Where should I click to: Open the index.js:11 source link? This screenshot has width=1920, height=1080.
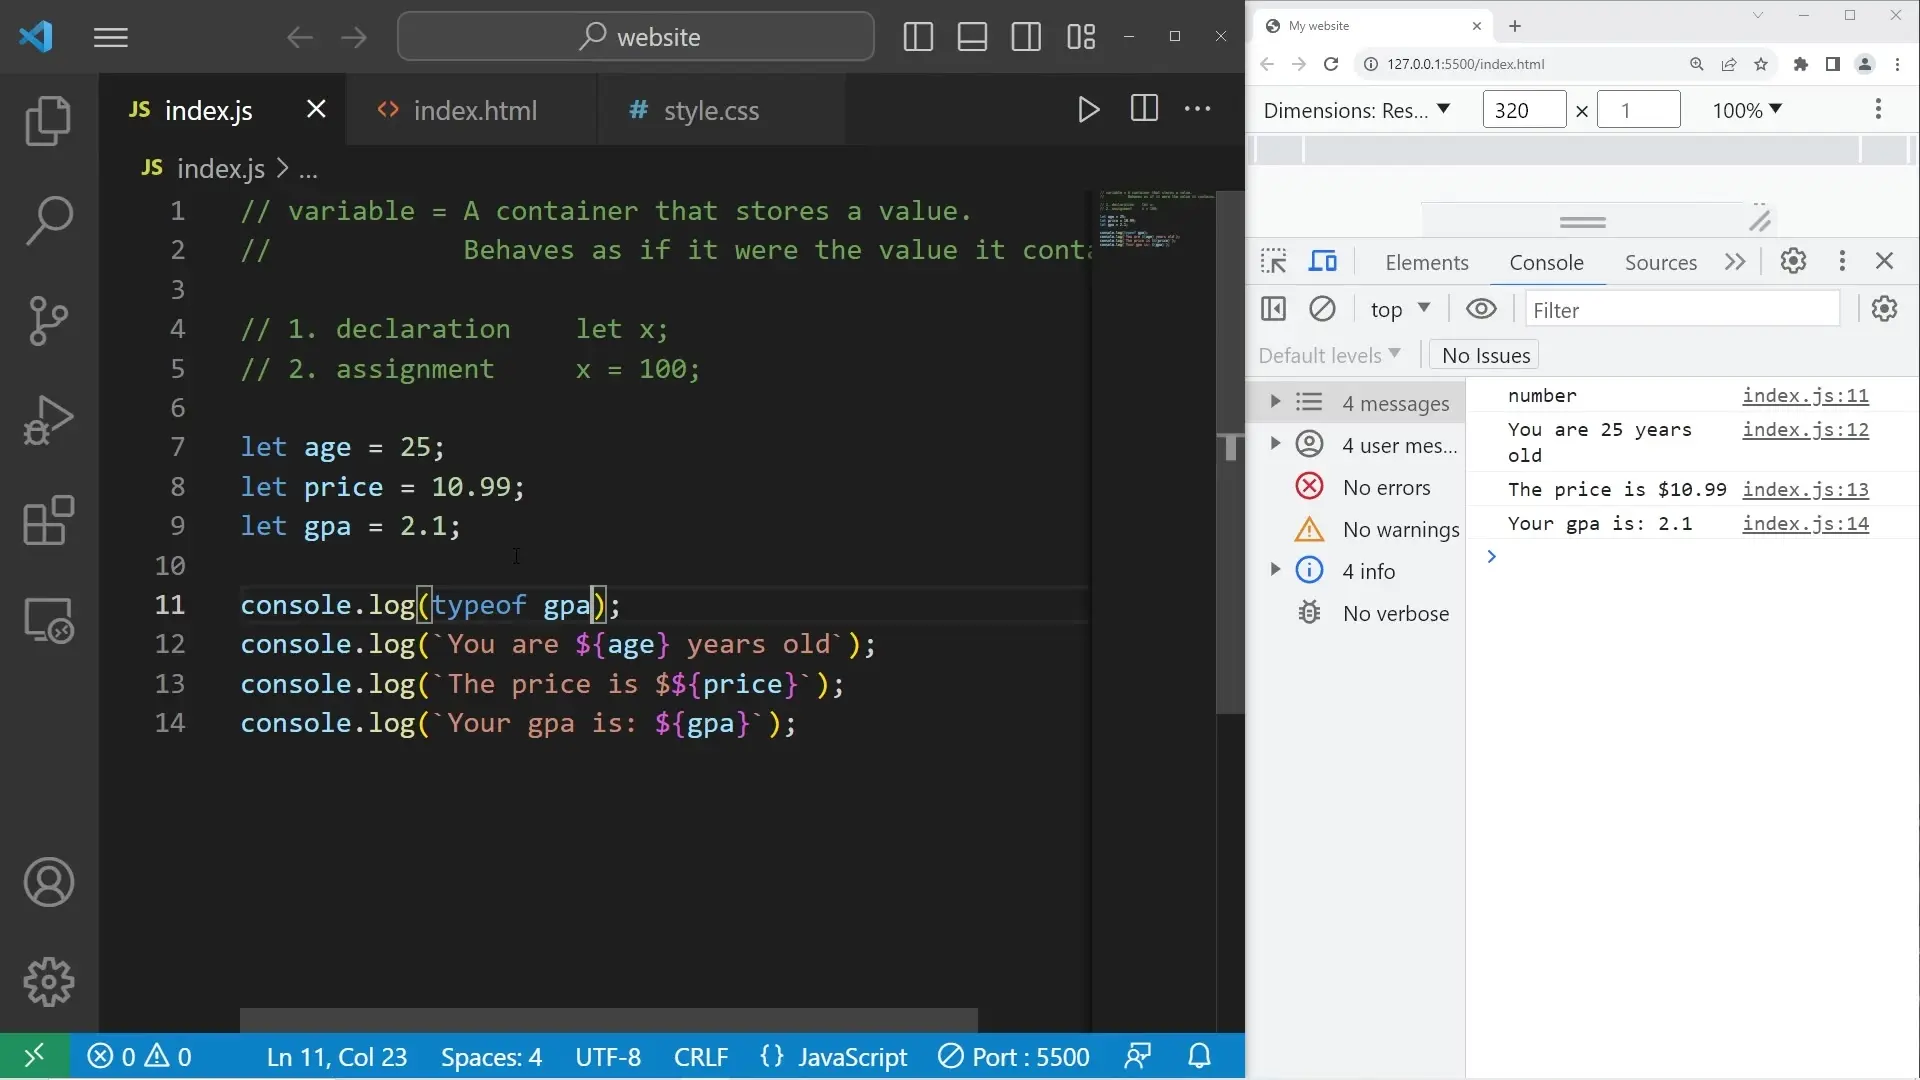click(1805, 396)
